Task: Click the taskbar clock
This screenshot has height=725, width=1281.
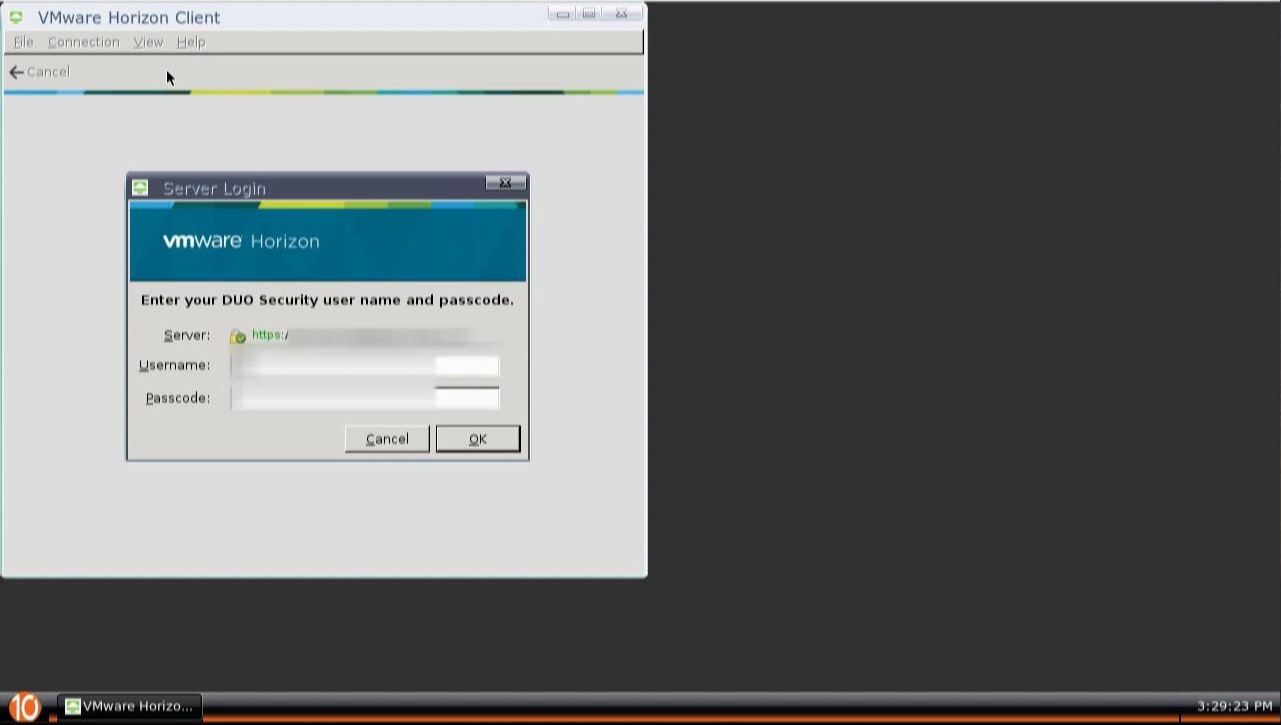Action: point(1235,706)
